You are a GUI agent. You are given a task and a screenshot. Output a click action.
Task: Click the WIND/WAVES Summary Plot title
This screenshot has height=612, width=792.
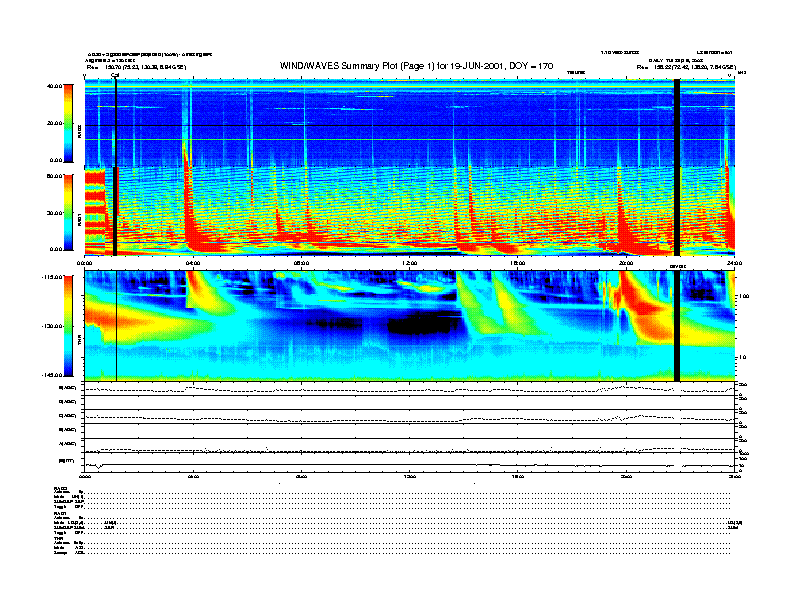point(416,66)
